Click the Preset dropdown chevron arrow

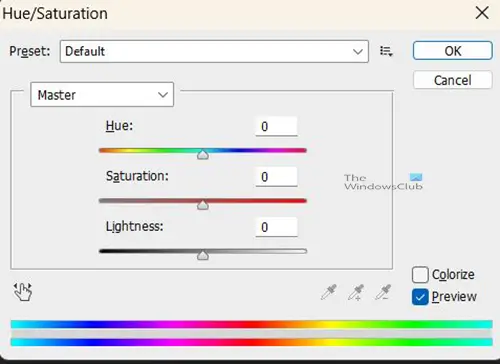[x=358, y=52]
